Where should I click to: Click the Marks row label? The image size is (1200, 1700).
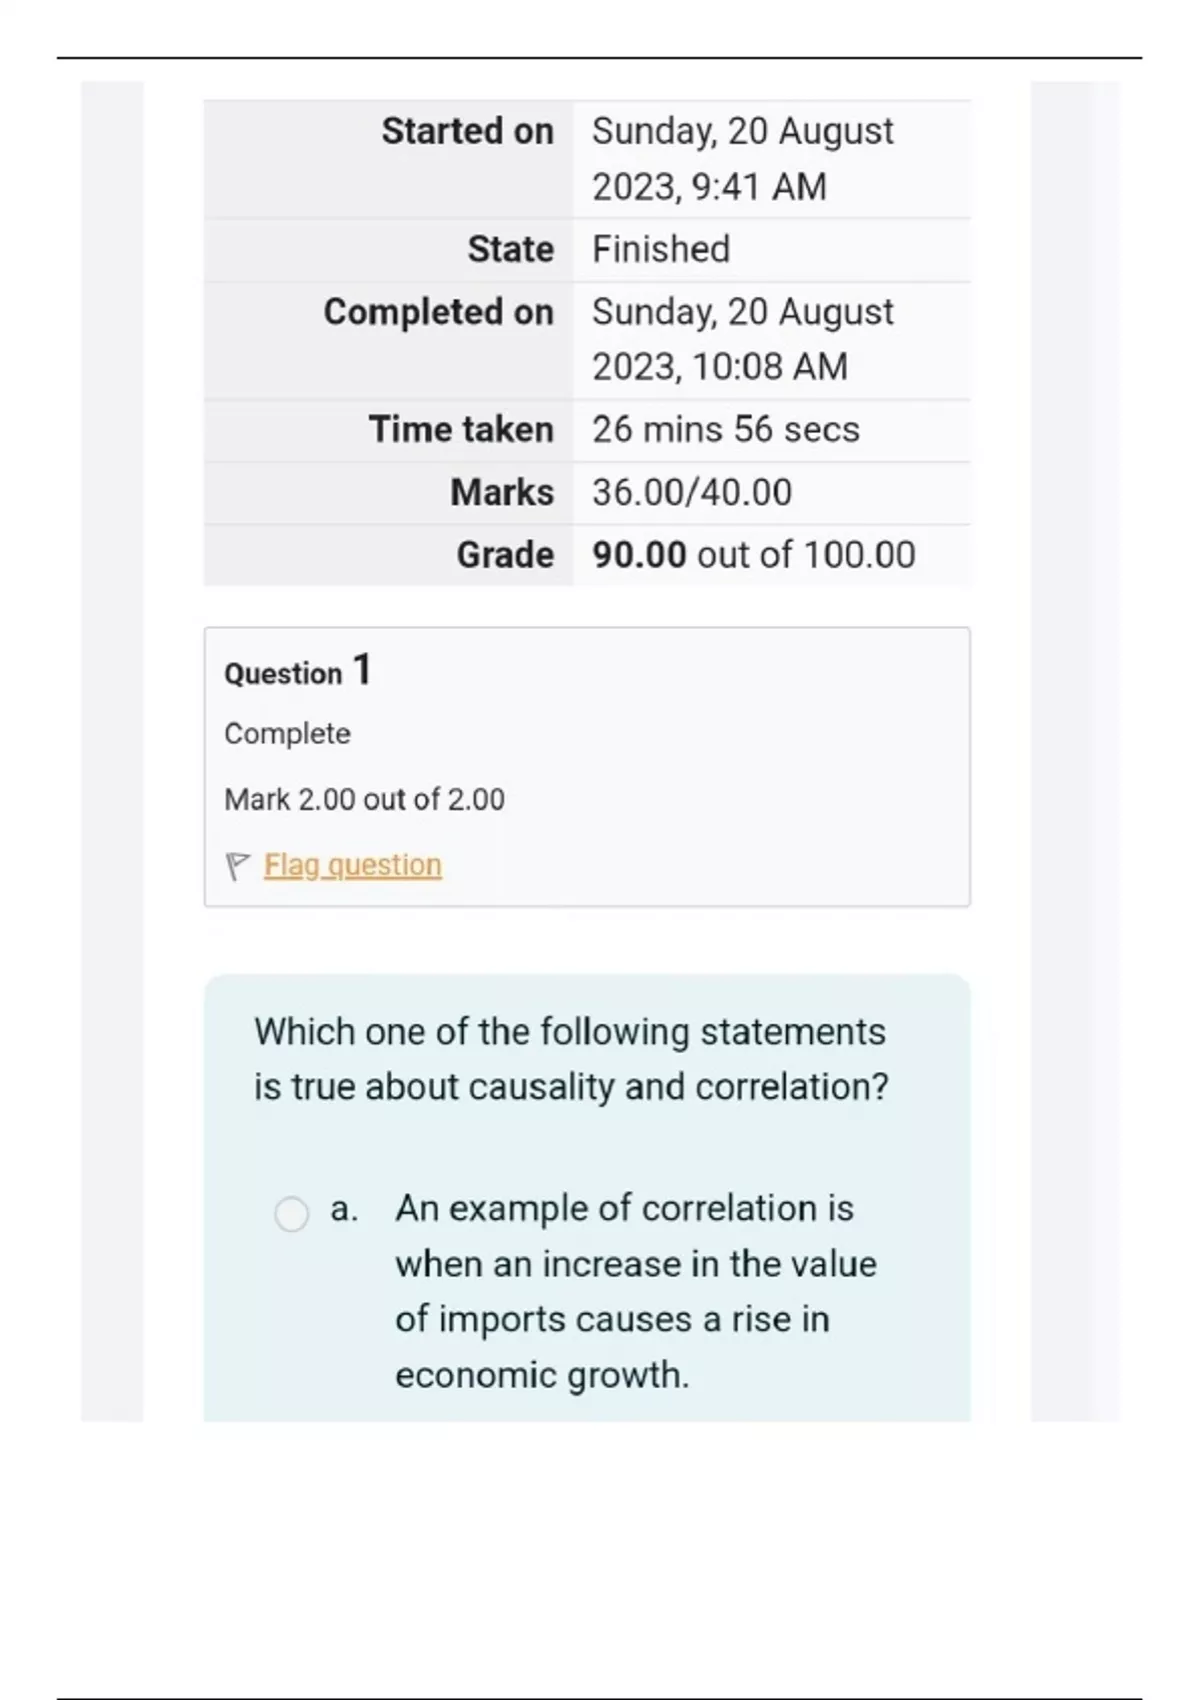(x=501, y=492)
